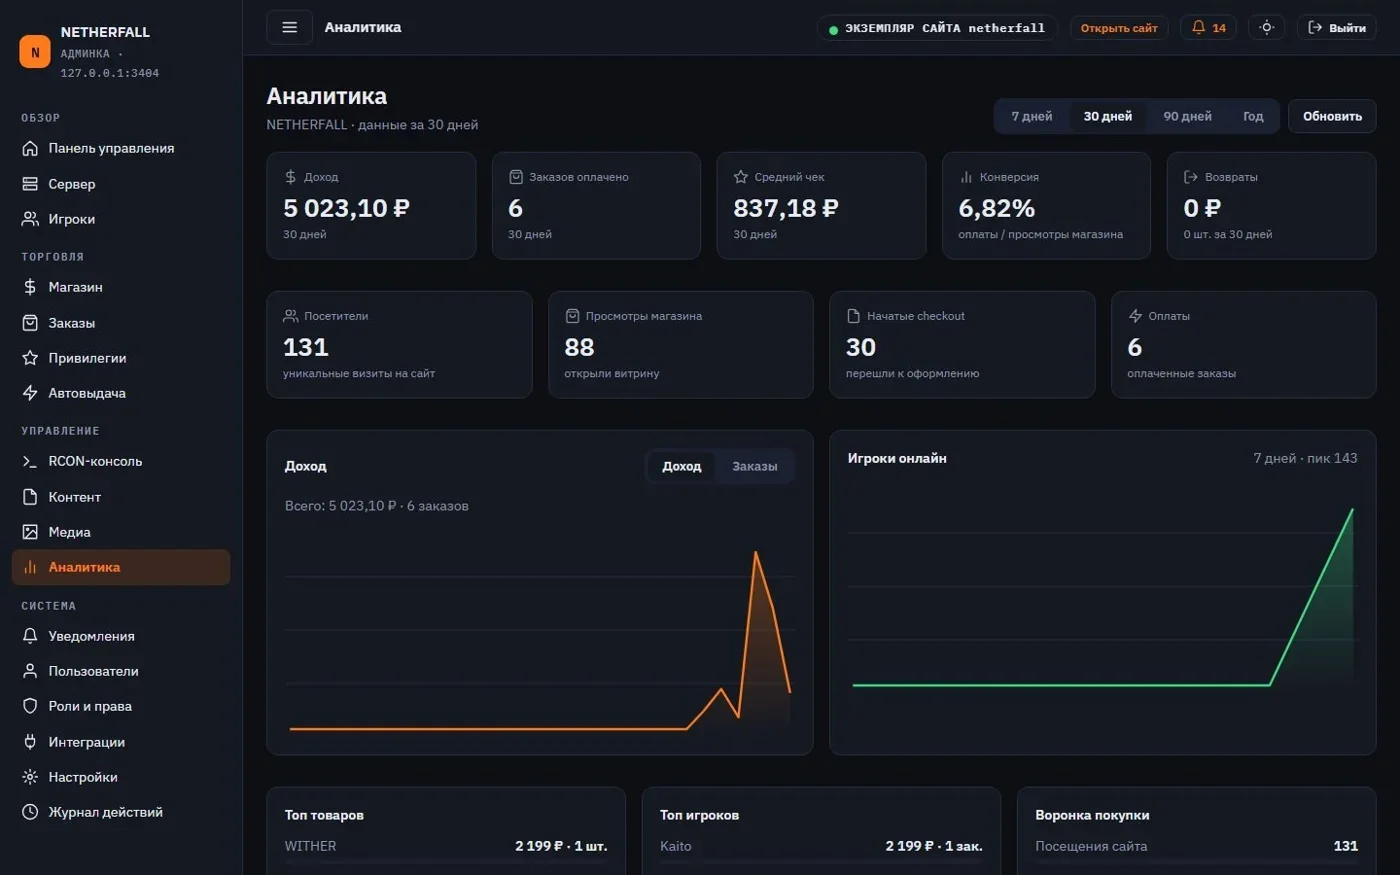Click the ЭКЗЕМПЛЯР САЙТА netherfall badge
This screenshot has height=875, width=1400.
coord(937,28)
